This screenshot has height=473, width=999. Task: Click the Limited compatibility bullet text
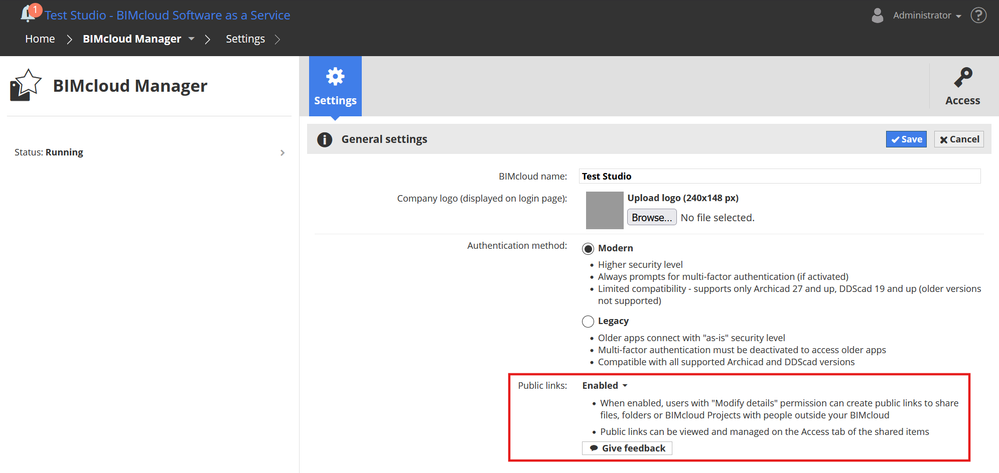[789, 295]
